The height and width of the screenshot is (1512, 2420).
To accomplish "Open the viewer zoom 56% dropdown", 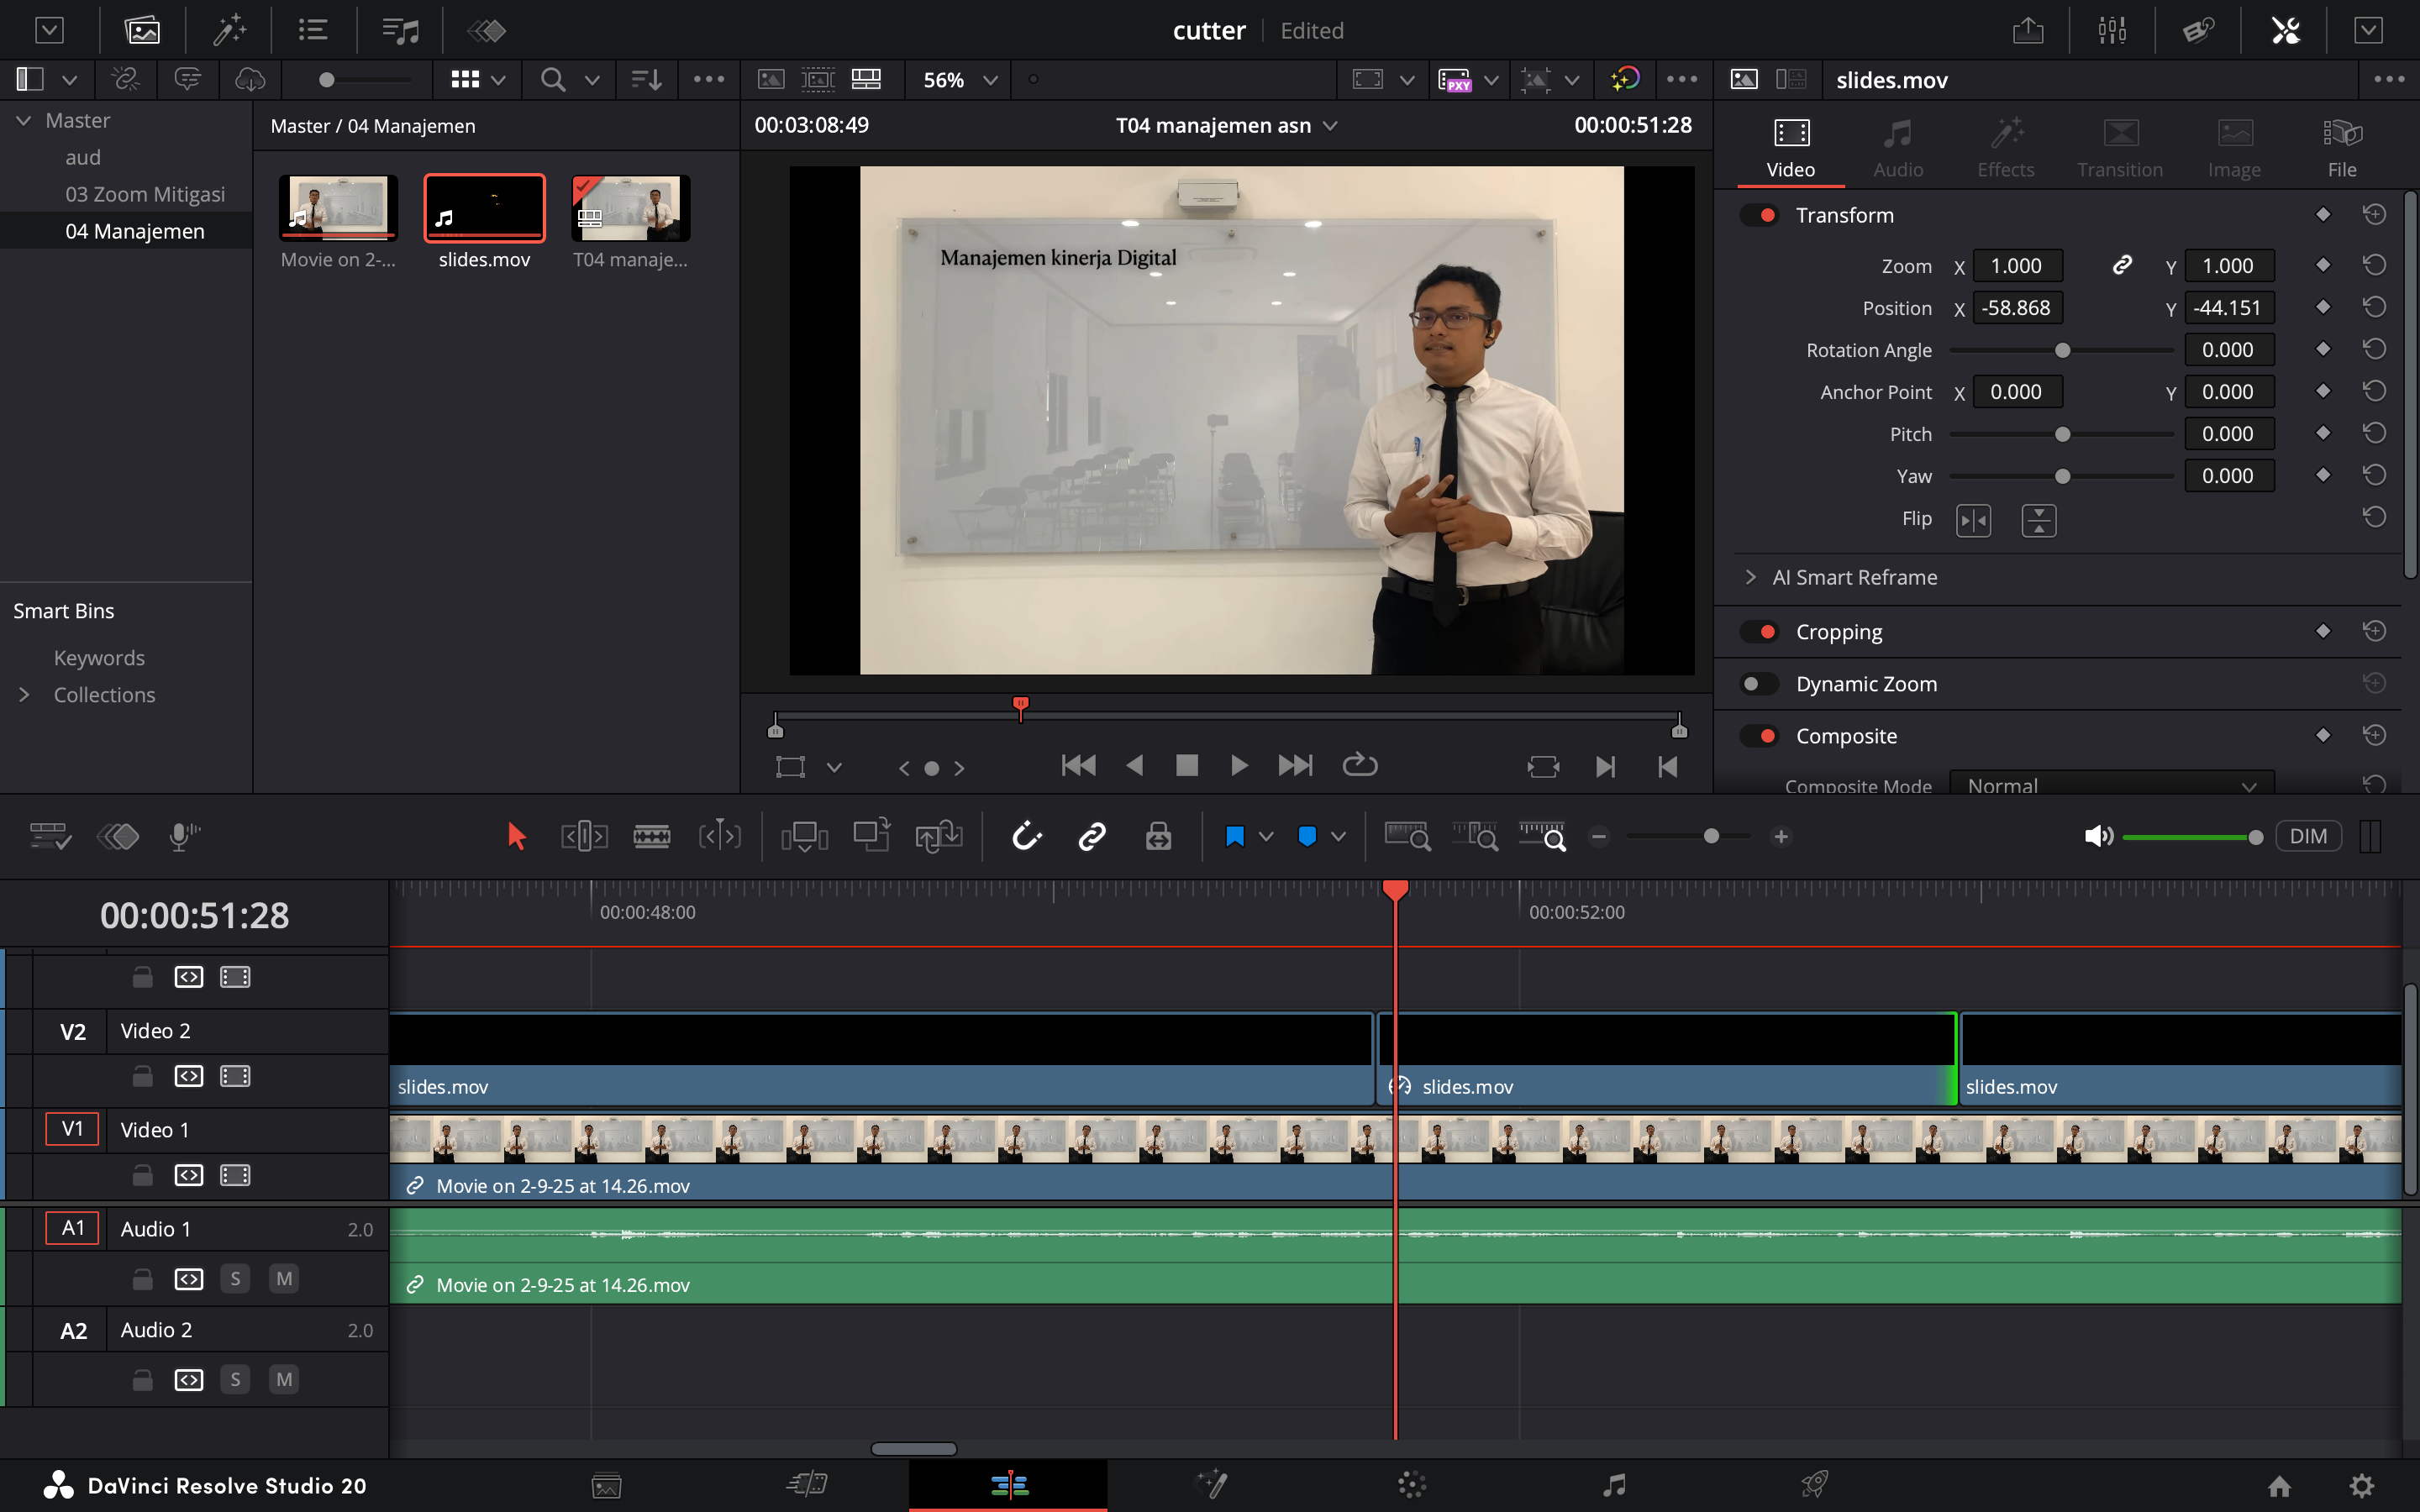I will coord(959,80).
